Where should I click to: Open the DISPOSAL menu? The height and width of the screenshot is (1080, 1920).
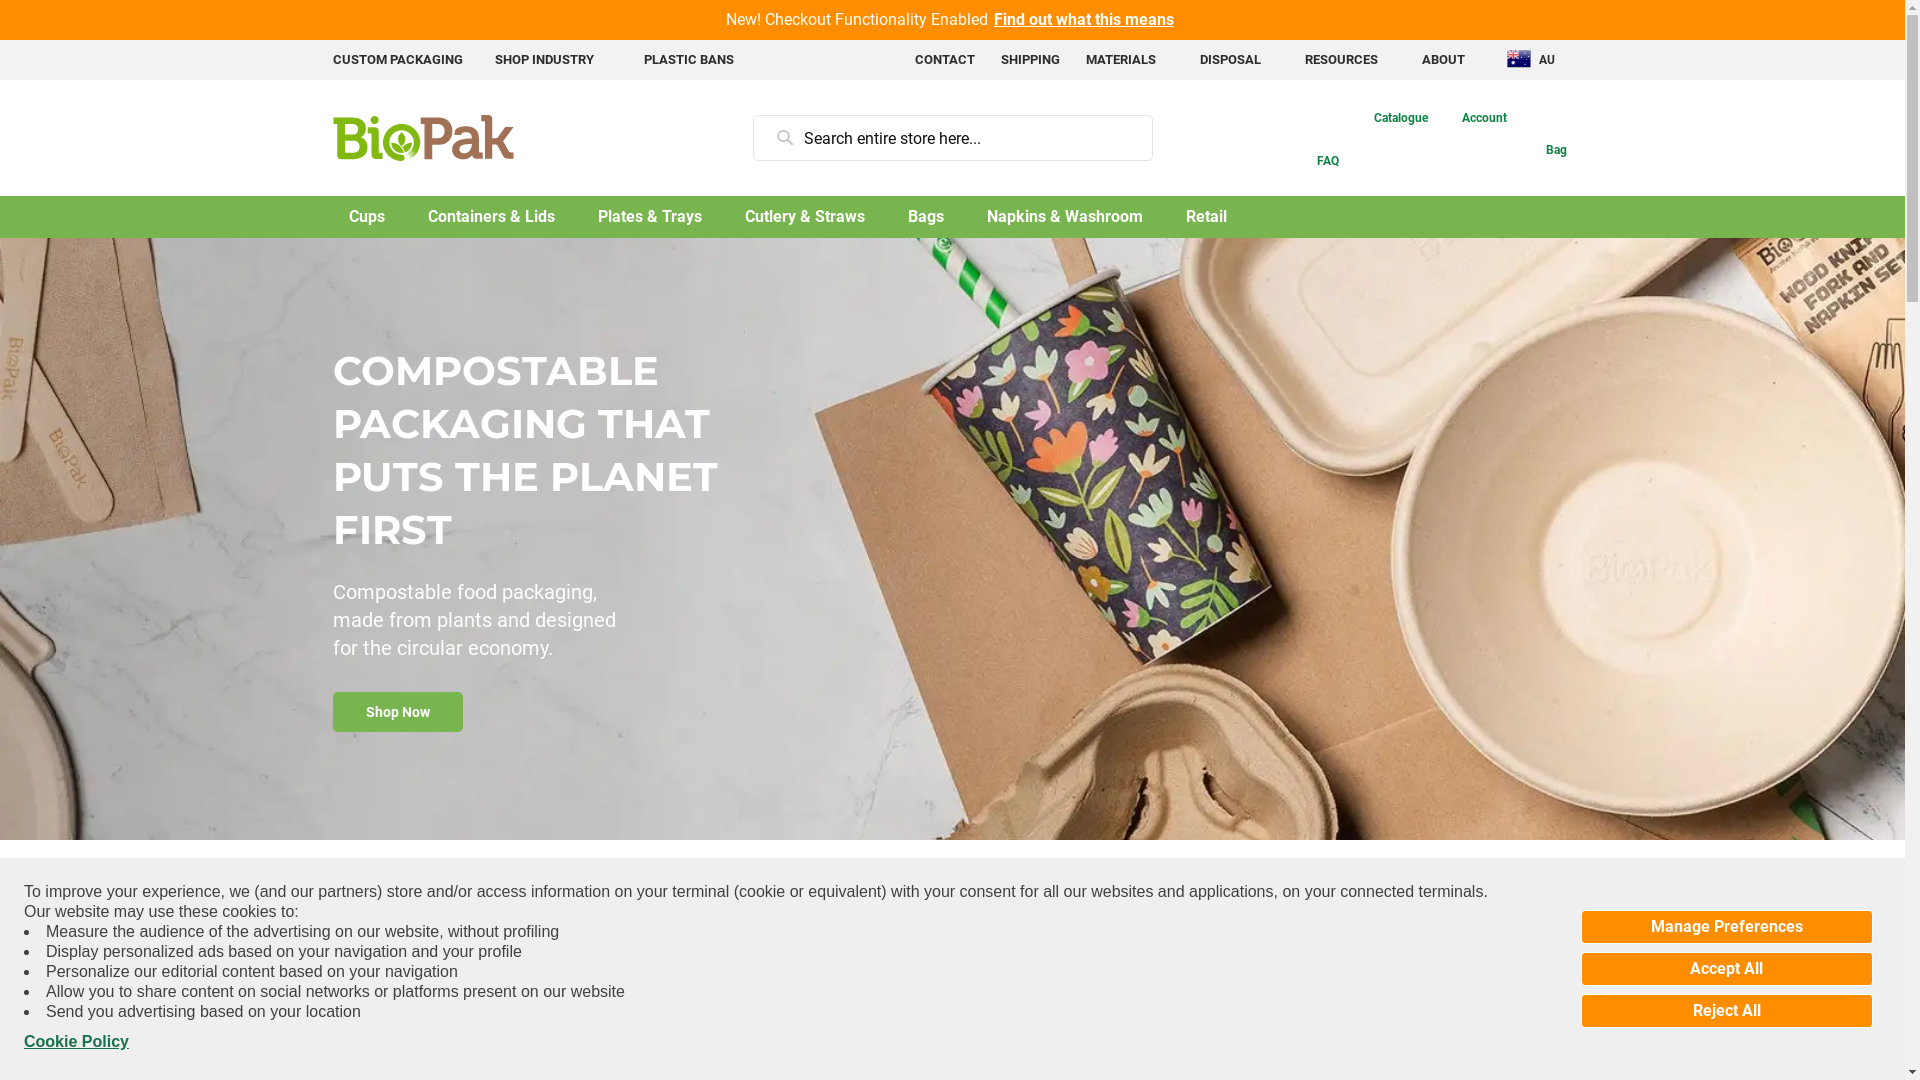pos(1229,60)
